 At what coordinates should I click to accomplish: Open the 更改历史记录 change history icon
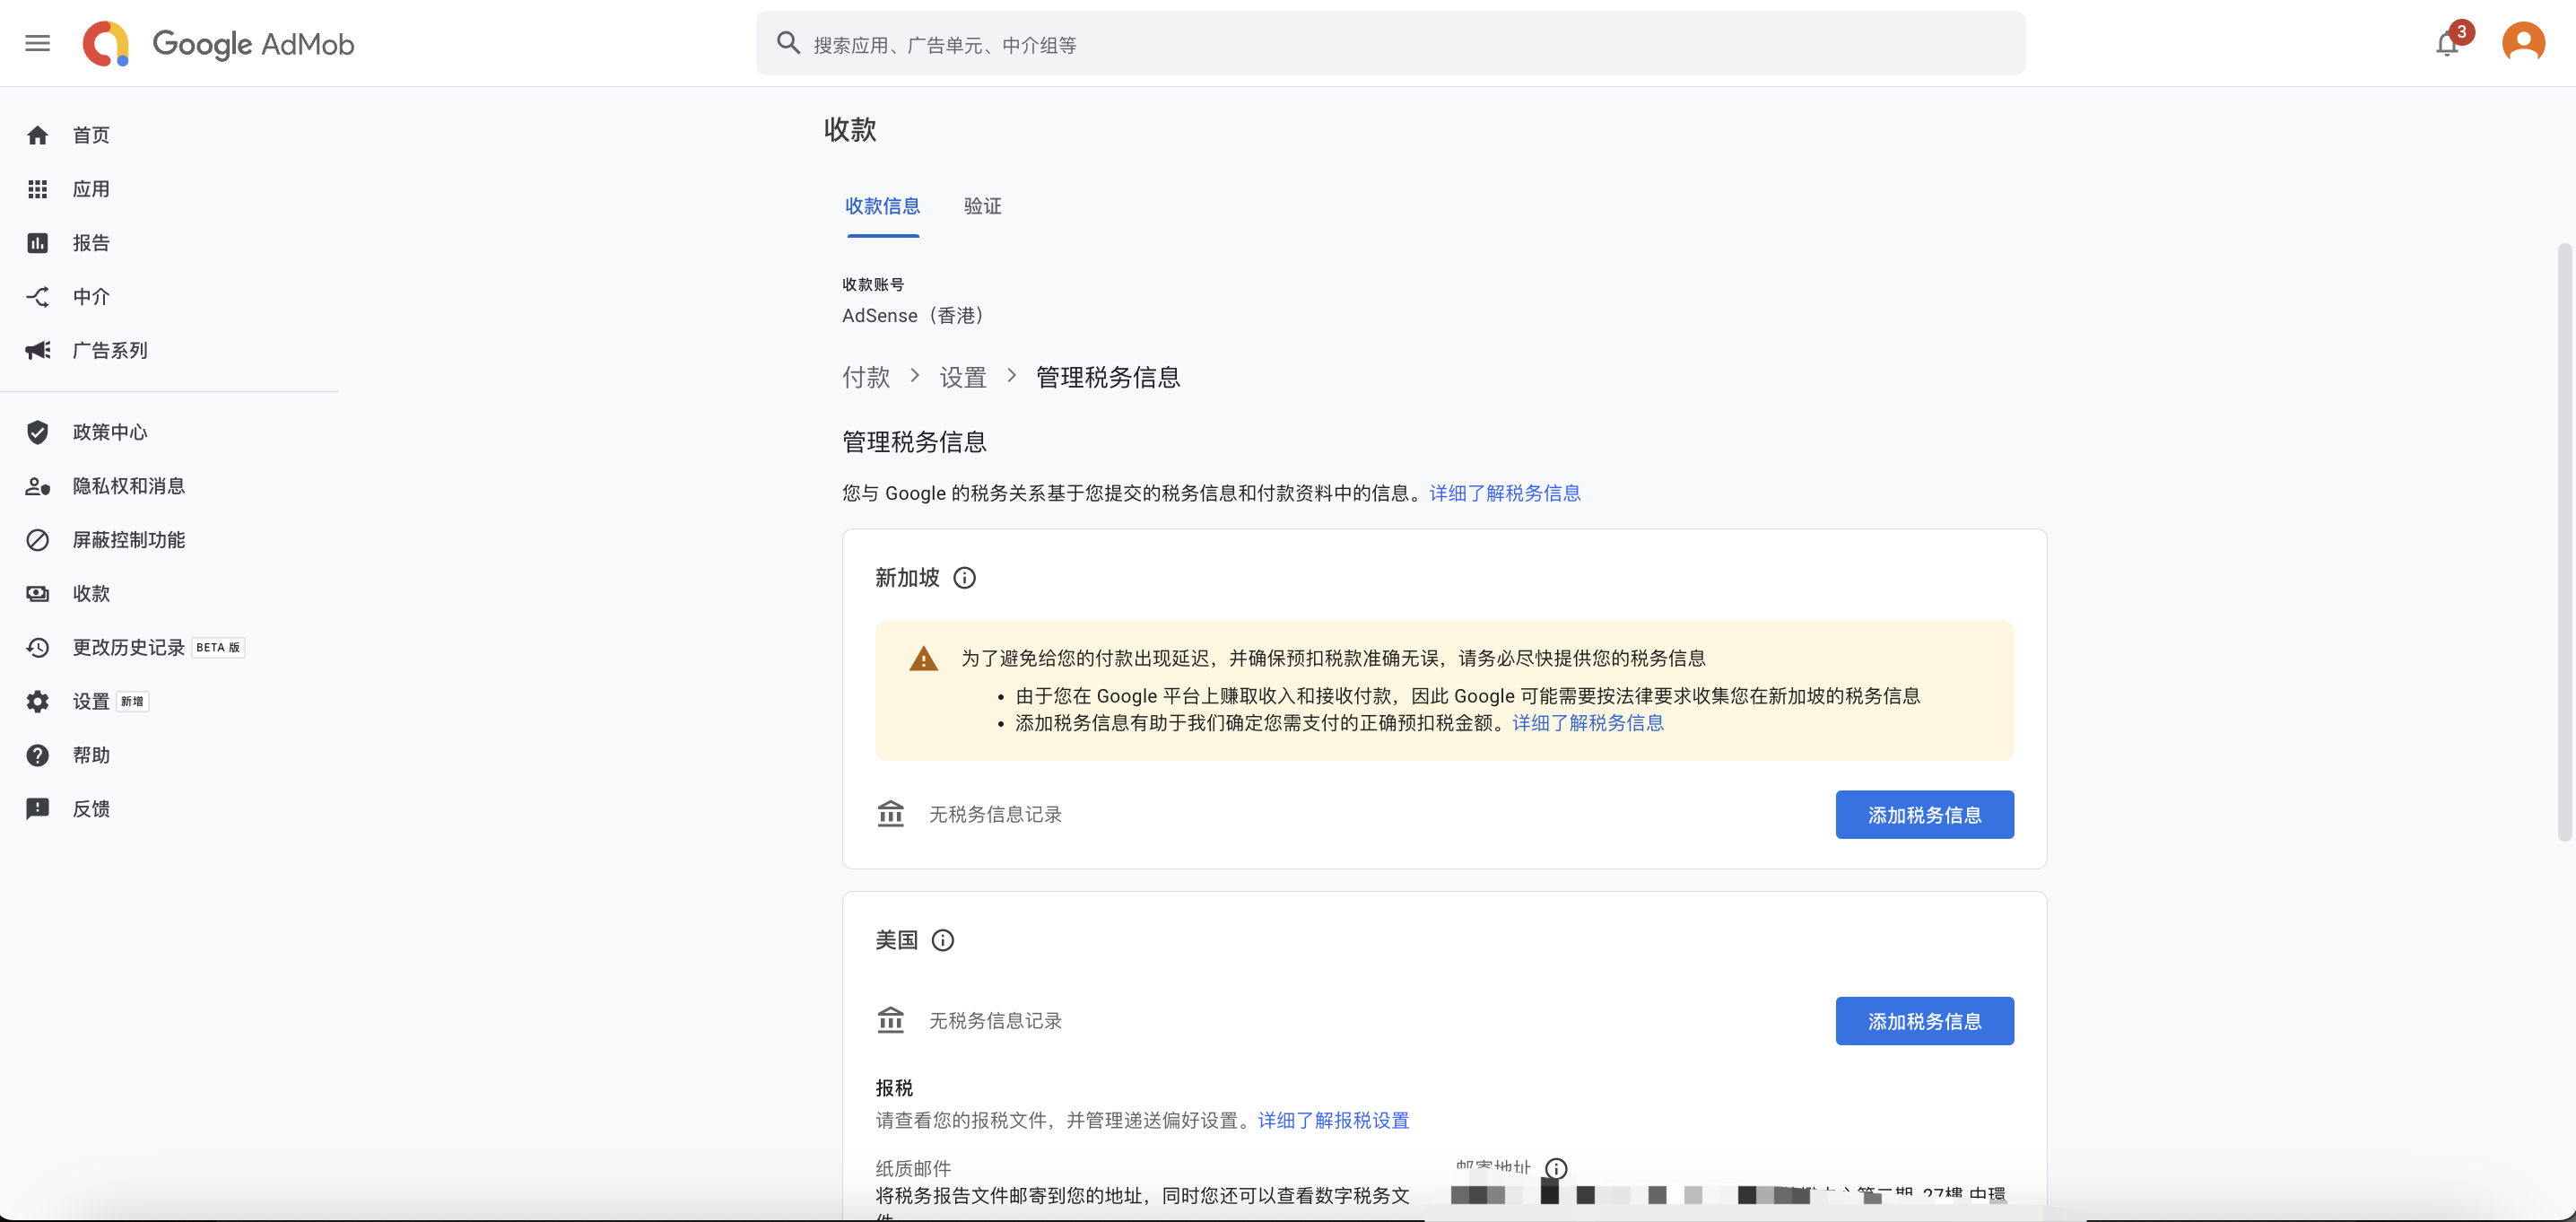coord(38,647)
